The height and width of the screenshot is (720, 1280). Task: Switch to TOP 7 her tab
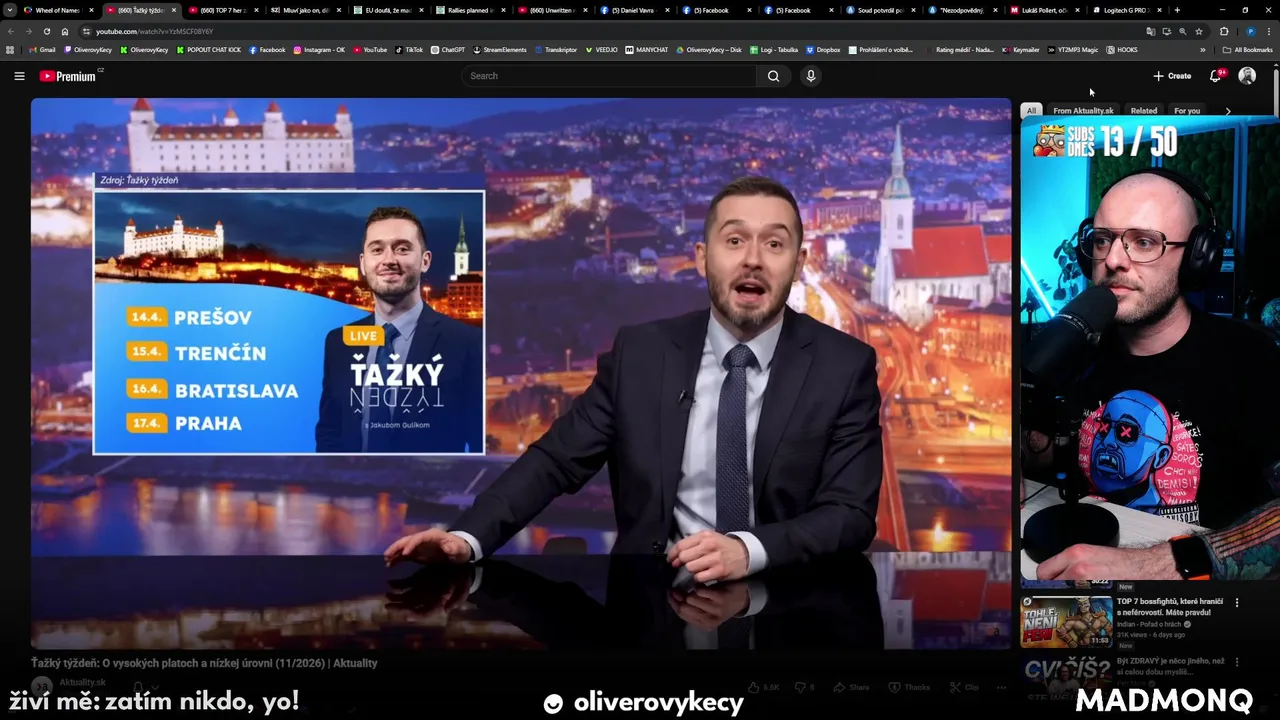click(222, 10)
